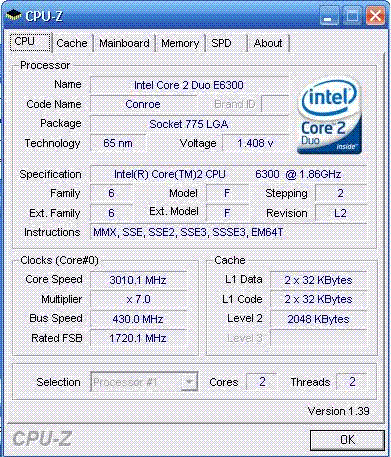Image resolution: width=391 pixels, height=457 pixels.
Task: Maximize the CPU-Z window
Action: pyautogui.click(x=352, y=16)
